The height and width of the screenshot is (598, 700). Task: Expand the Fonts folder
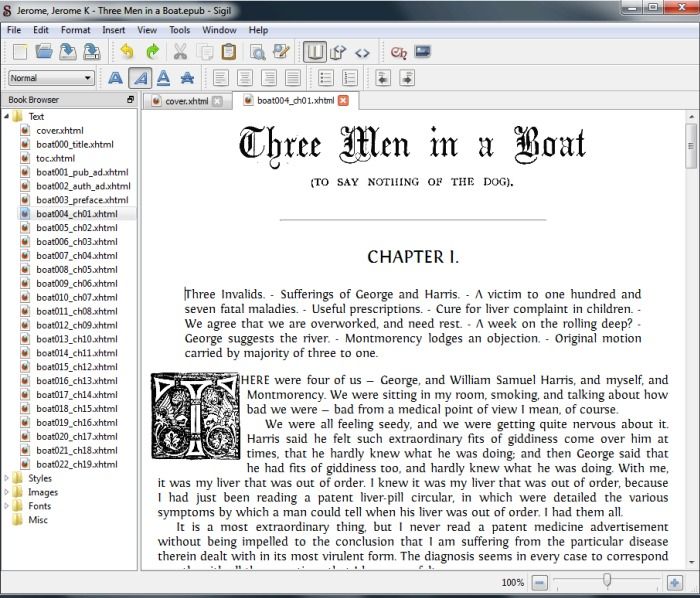point(6,506)
